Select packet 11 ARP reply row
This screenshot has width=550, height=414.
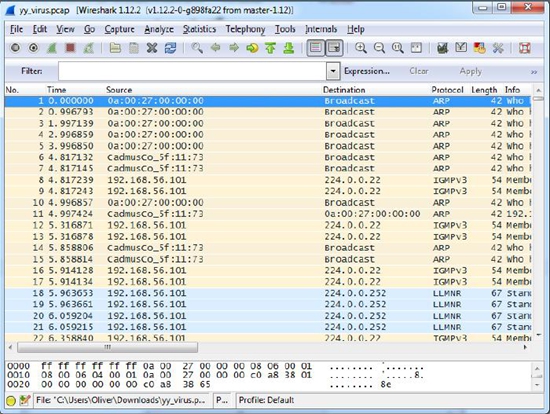coord(268,214)
